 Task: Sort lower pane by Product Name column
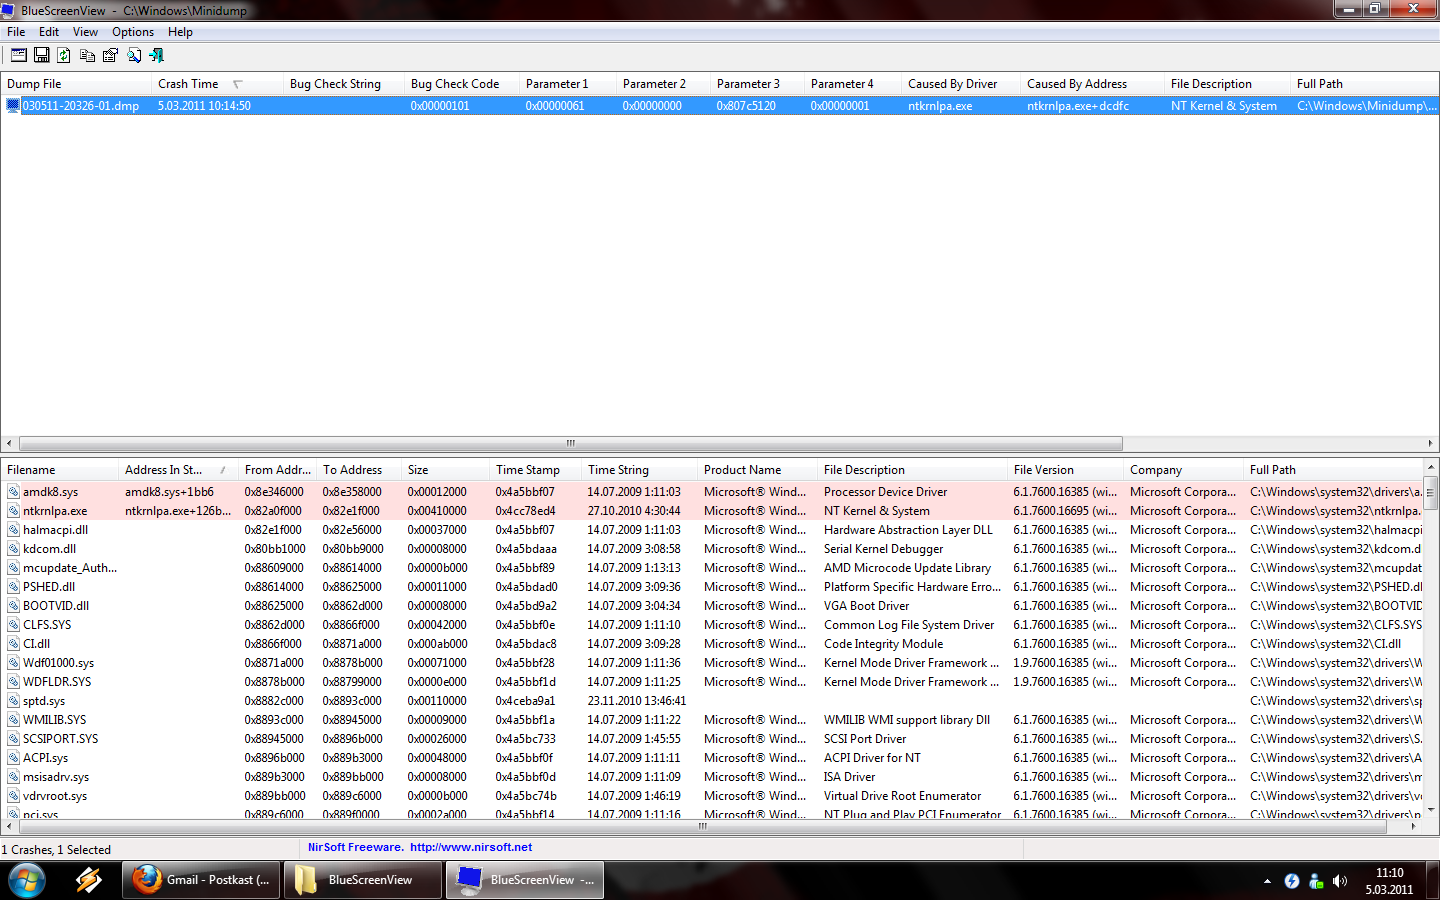tap(757, 470)
